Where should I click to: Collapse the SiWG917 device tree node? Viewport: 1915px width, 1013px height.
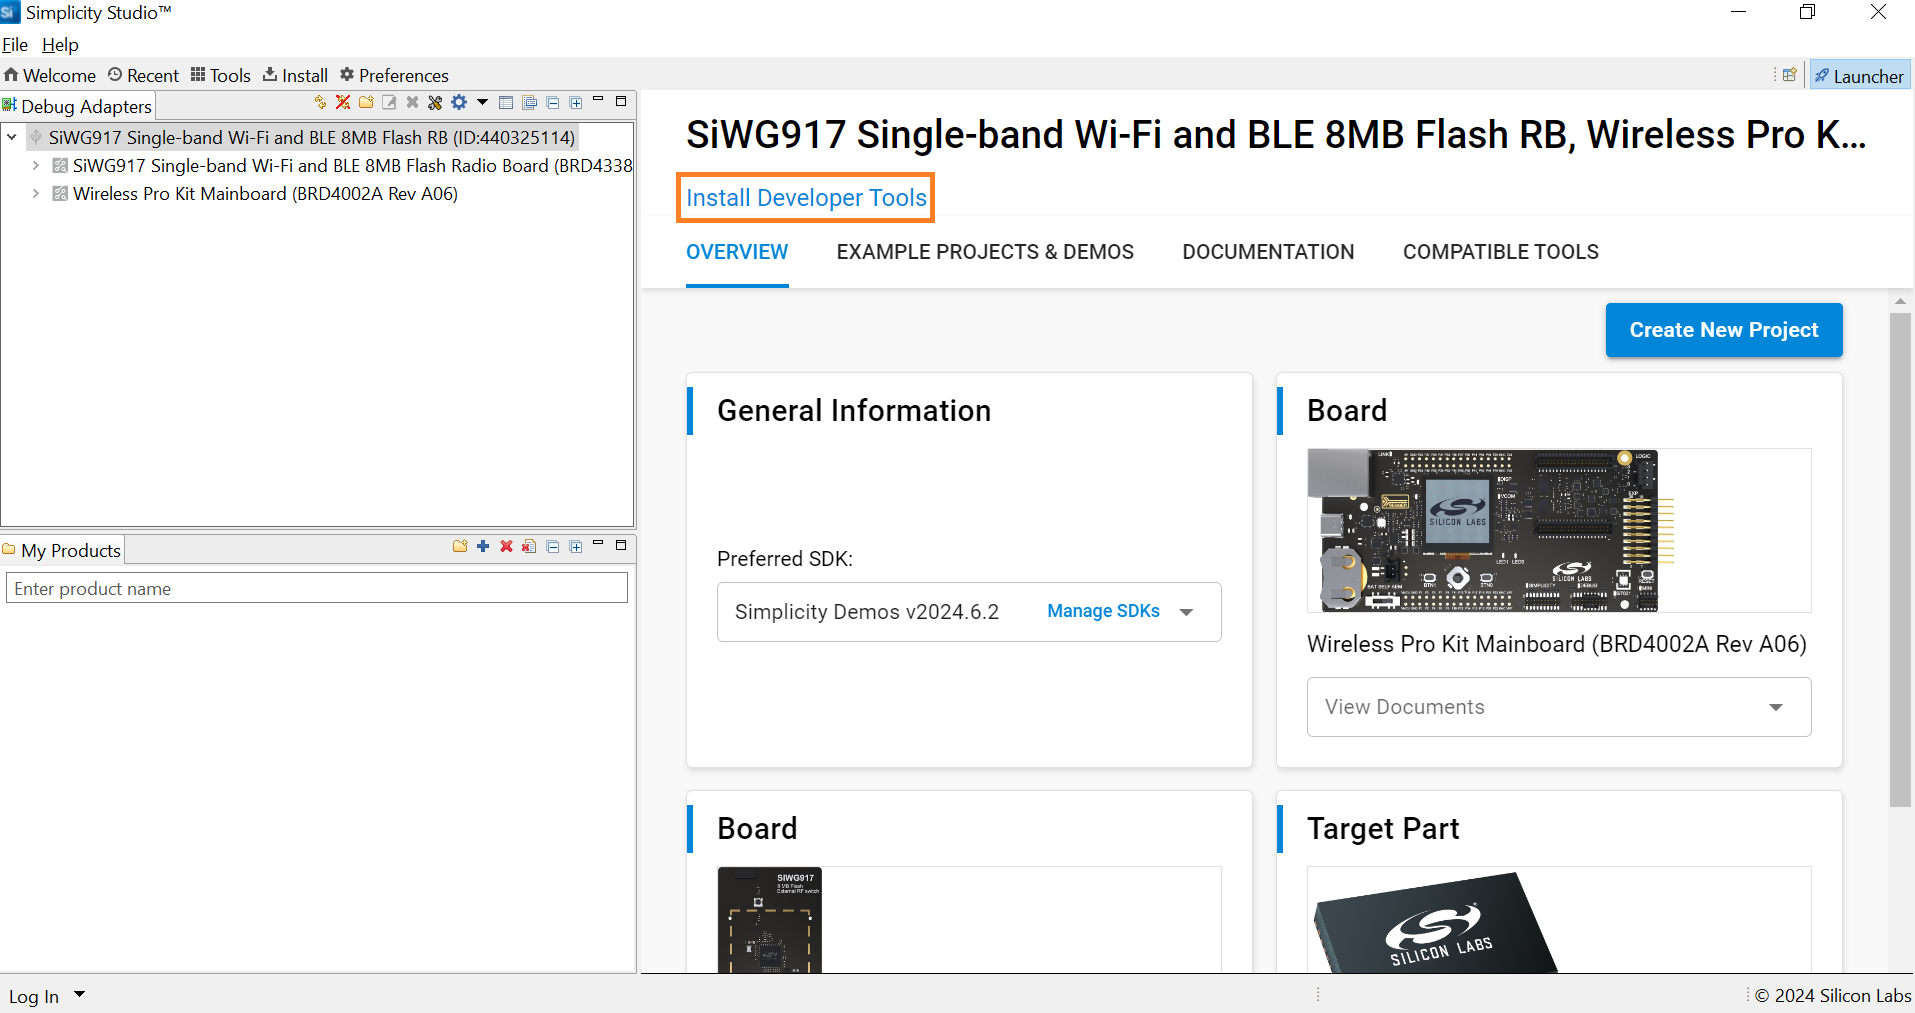tap(12, 137)
